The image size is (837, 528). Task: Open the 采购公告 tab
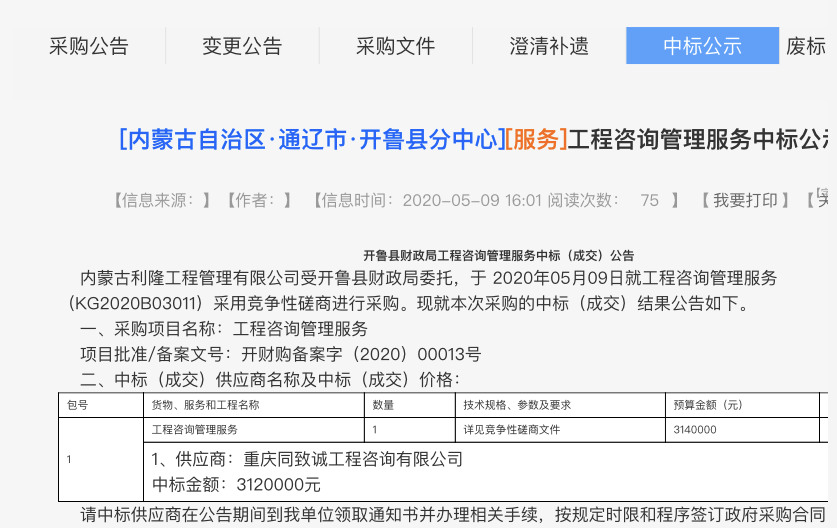[89, 46]
